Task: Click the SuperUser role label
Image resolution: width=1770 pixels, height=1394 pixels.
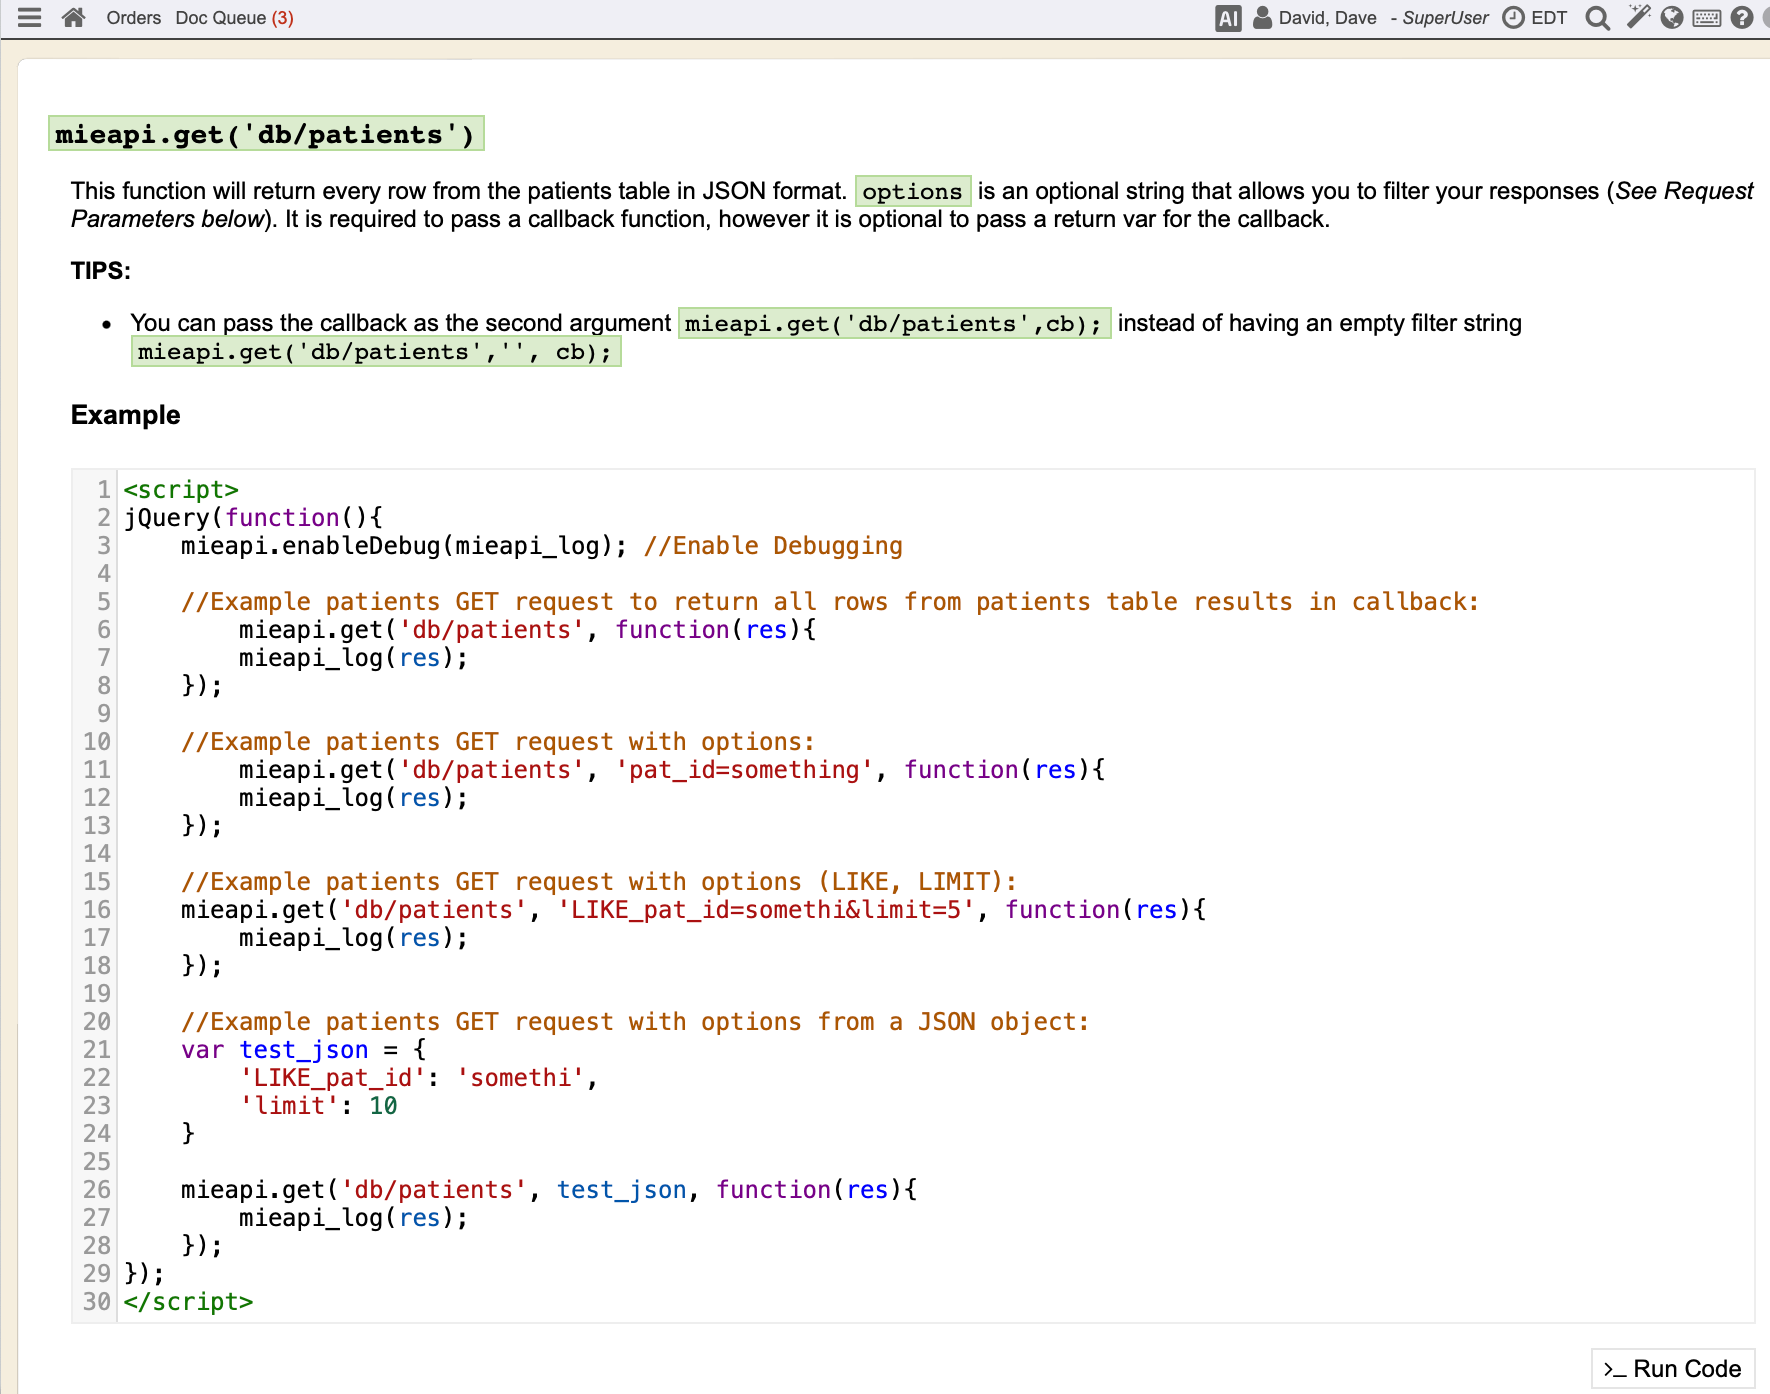Action: click(1445, 18)
